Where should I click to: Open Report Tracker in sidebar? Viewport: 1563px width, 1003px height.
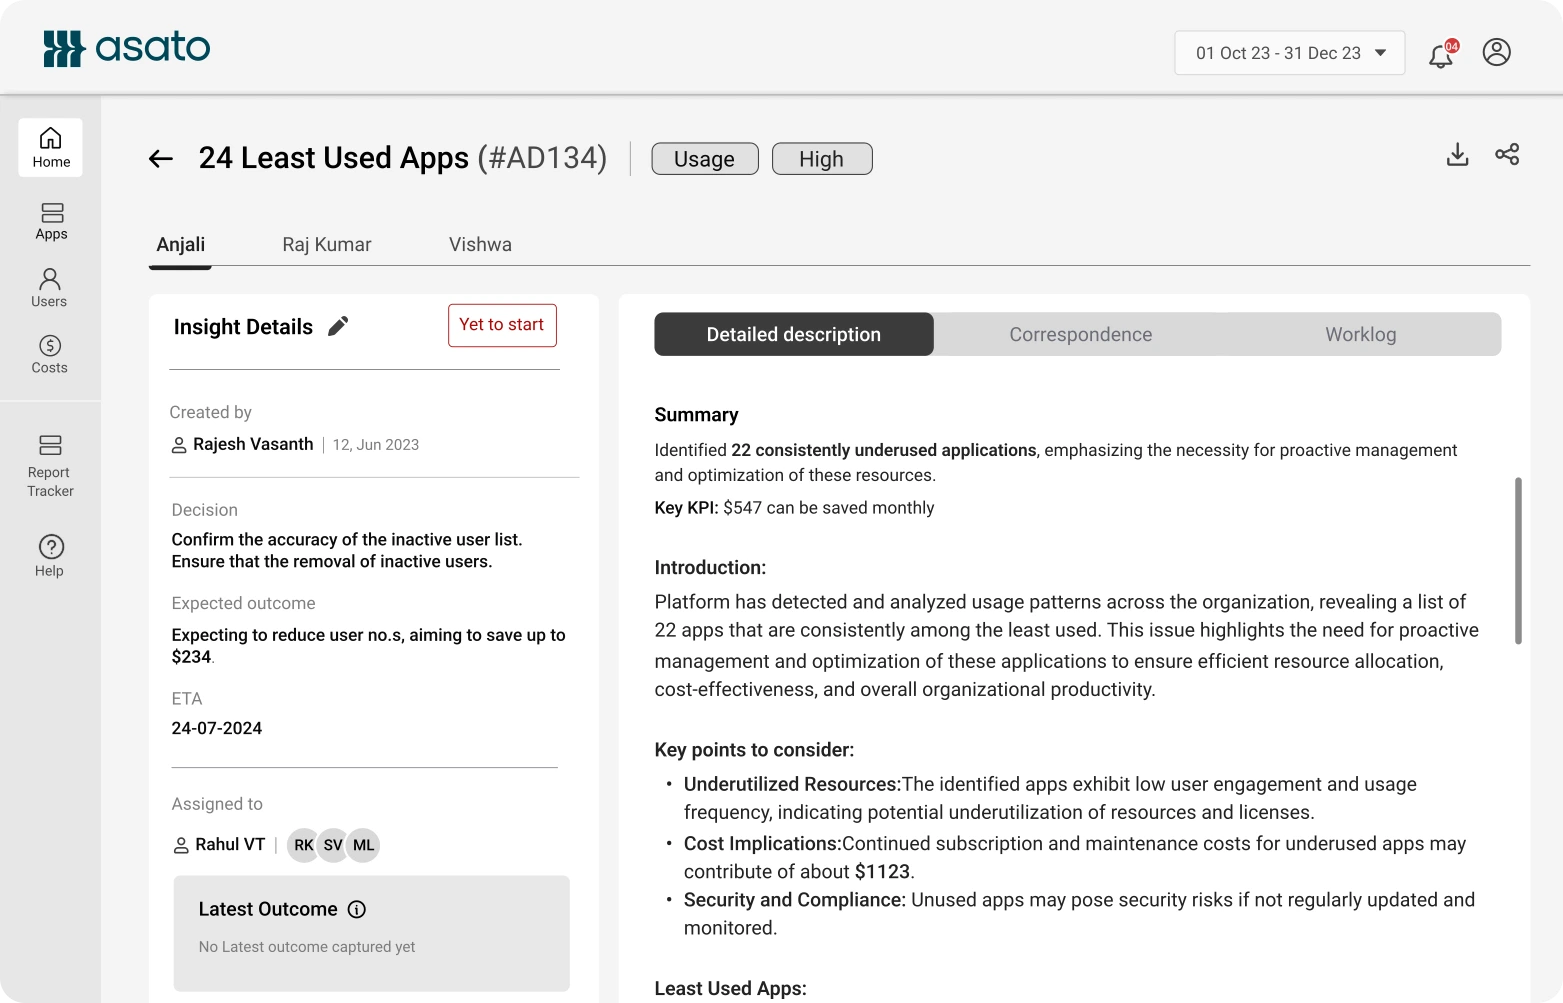[x=50, y=466]
